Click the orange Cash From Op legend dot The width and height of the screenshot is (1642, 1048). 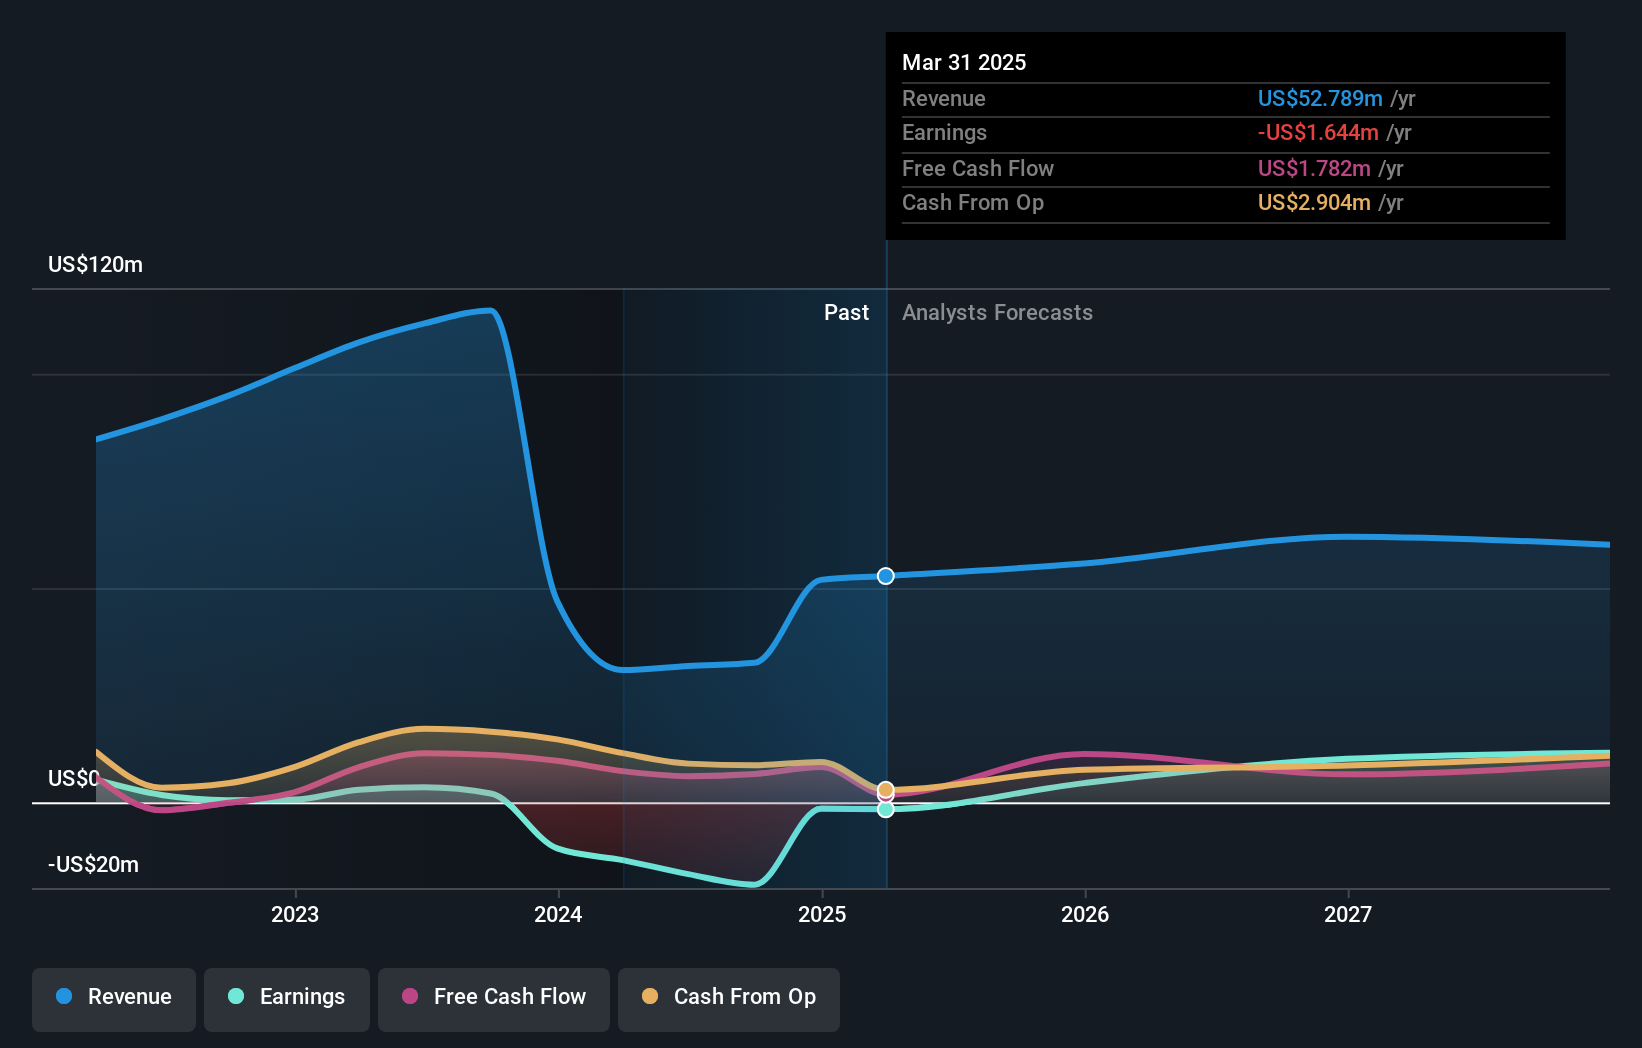(x=650, y=996)
